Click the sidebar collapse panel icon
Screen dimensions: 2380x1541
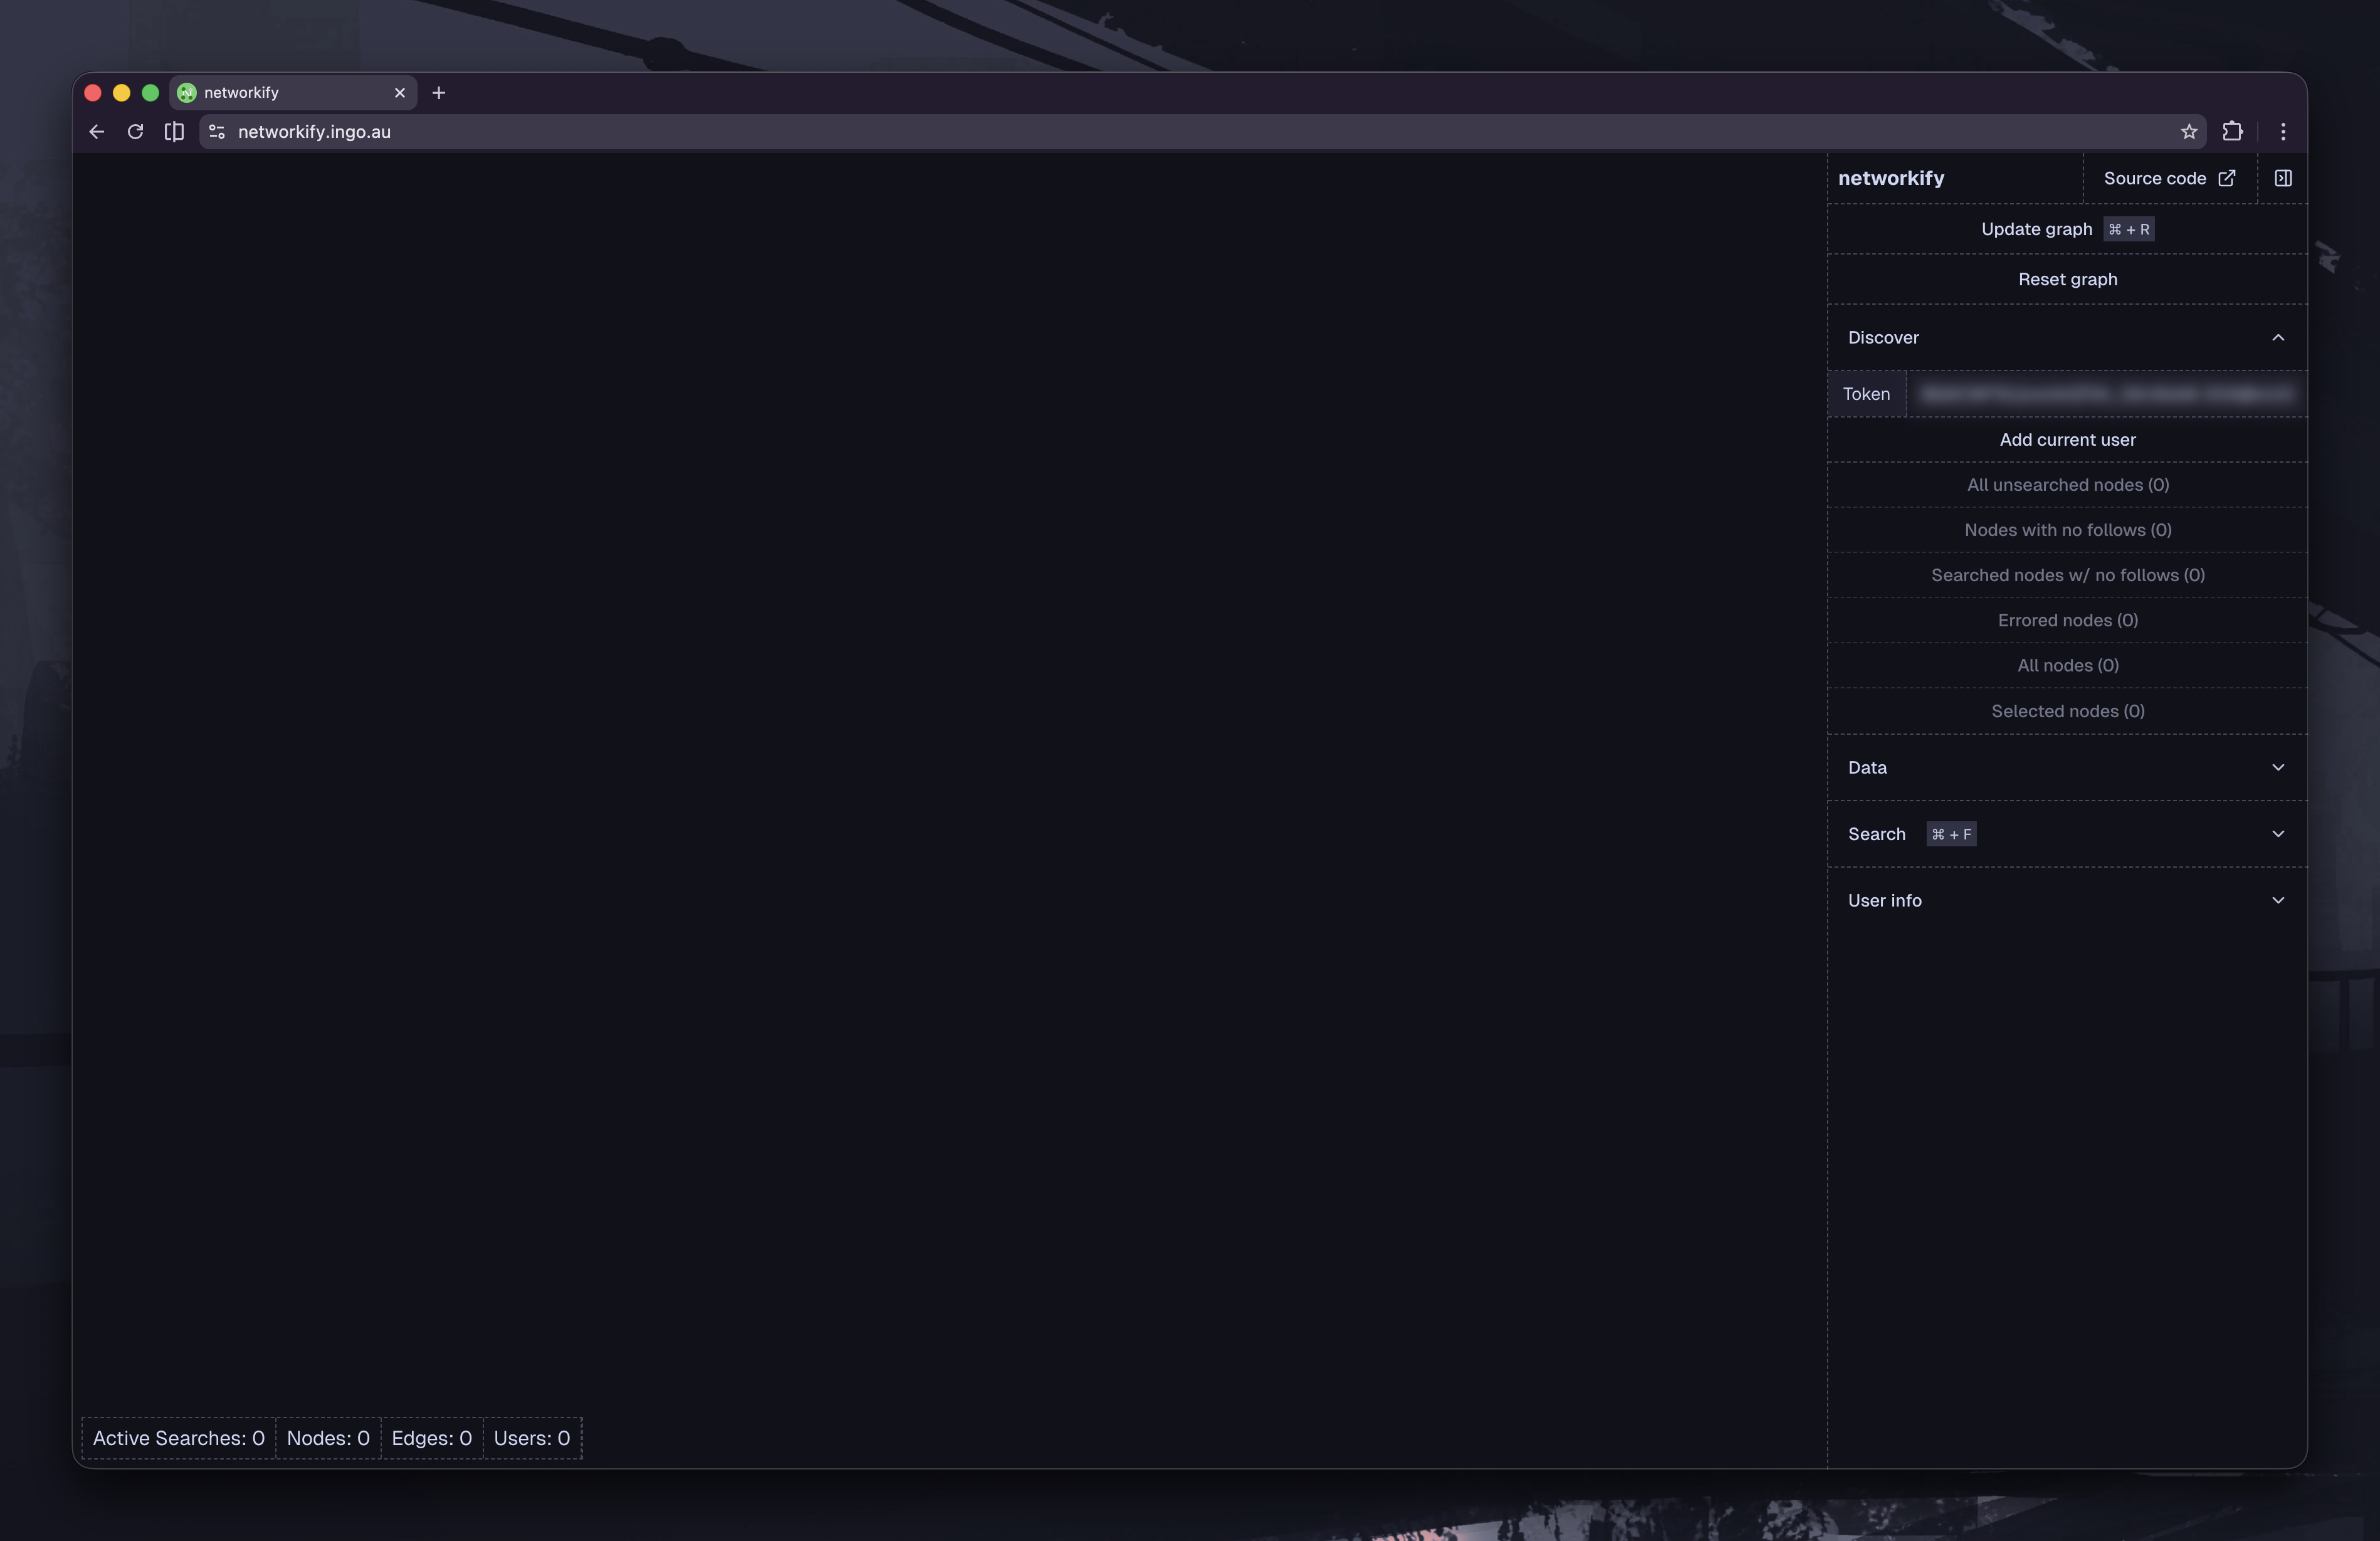pyautogui.click(x=2282, y=178)
